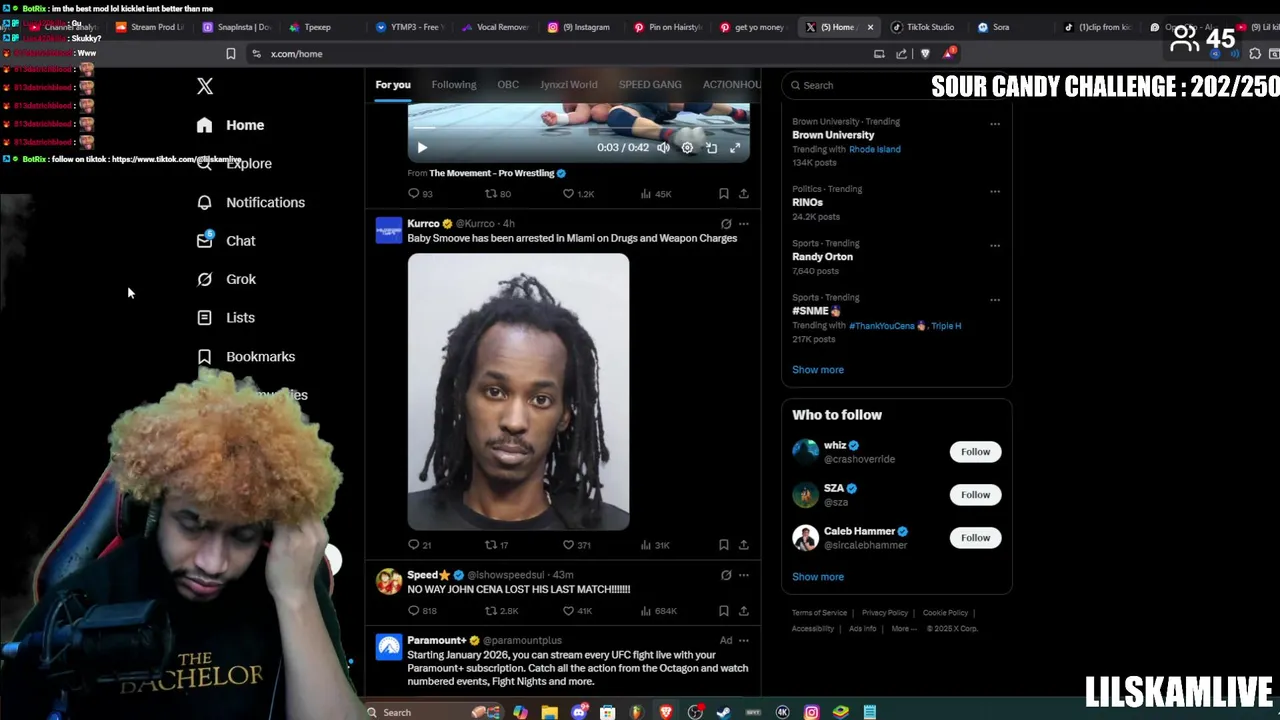Image resolution: width=1280 pixels, height=720 pixels.
Task: Reply to the Pro Wrestling post
Action: coord(420,194)
